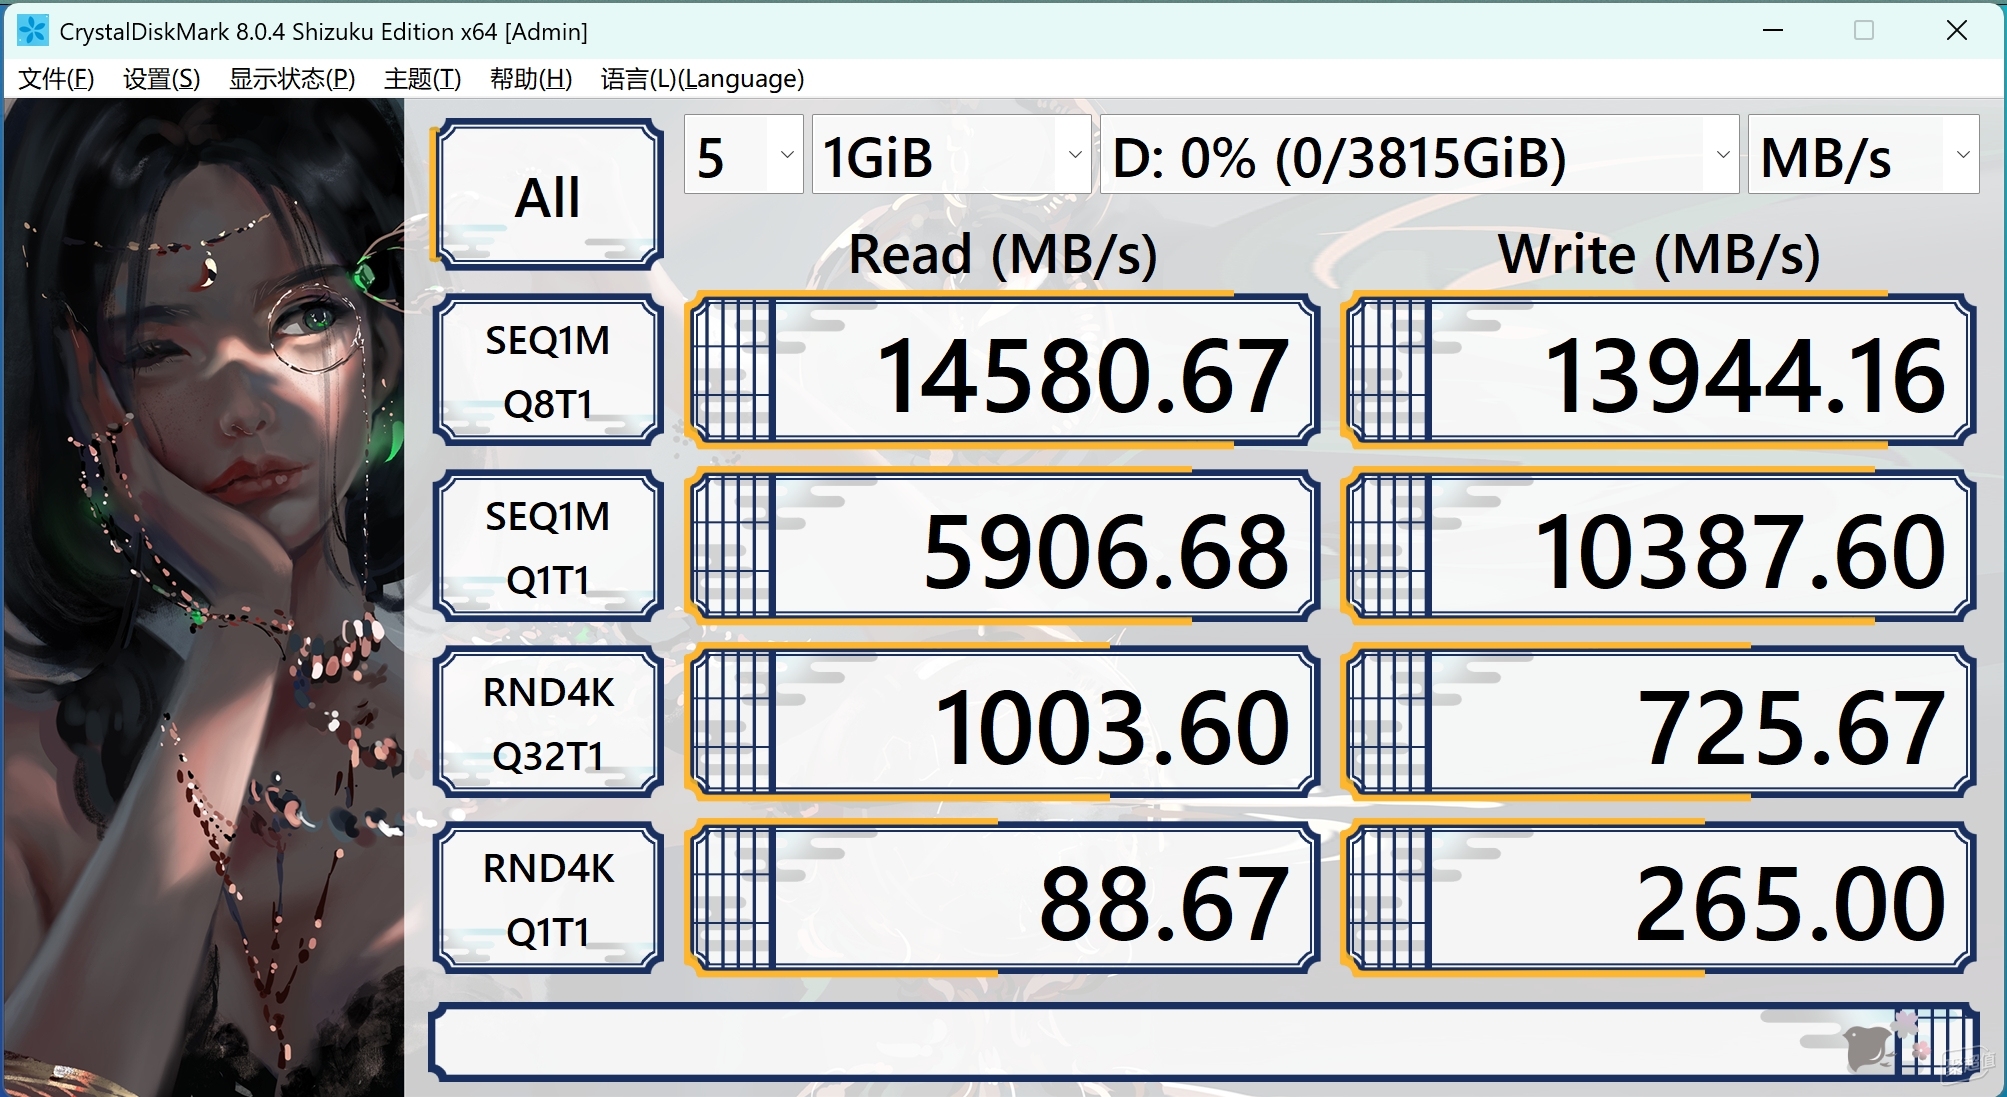Click the RND4K Q32T1 read value 1003.60

1003,723
